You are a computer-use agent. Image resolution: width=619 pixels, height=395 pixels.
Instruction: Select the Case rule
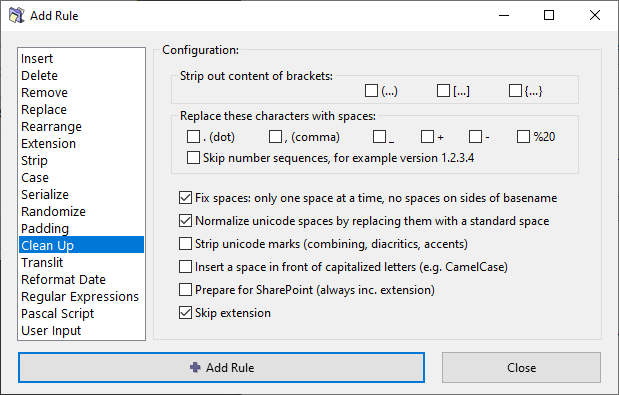point(81,177)
